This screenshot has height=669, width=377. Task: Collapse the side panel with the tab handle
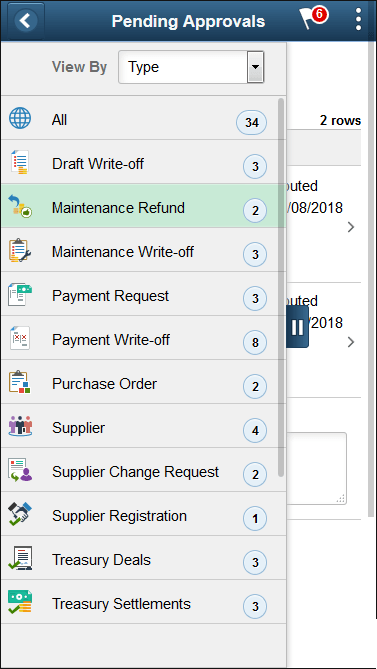[297, 327]
